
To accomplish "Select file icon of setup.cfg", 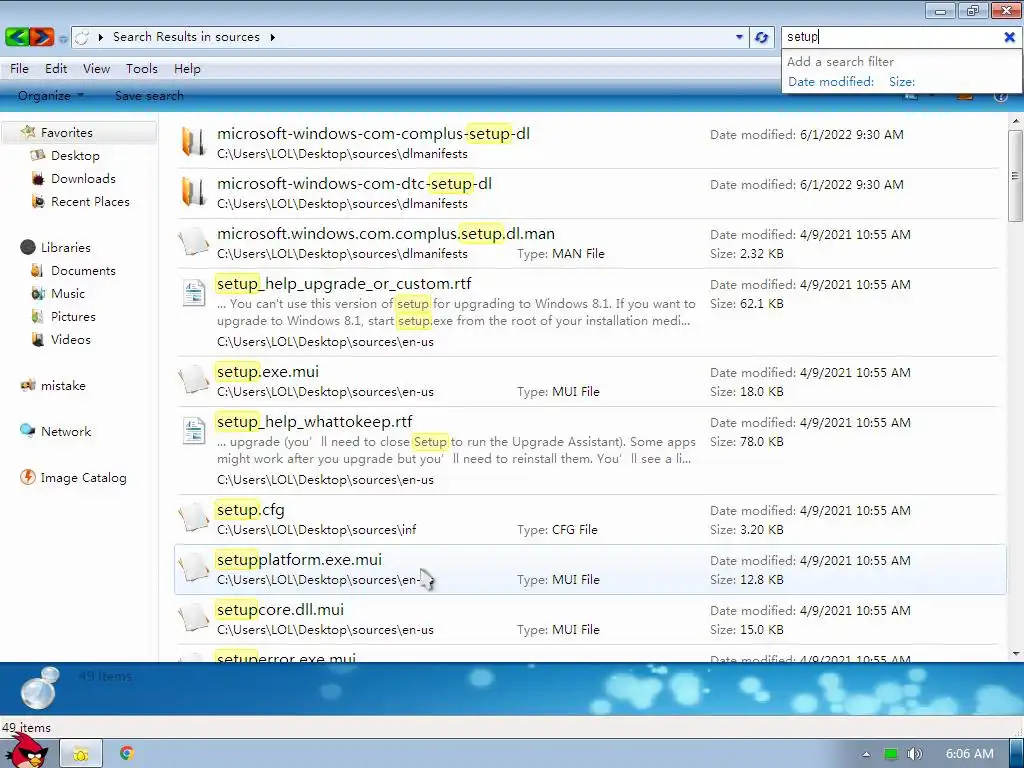I will tap(194, 518).
